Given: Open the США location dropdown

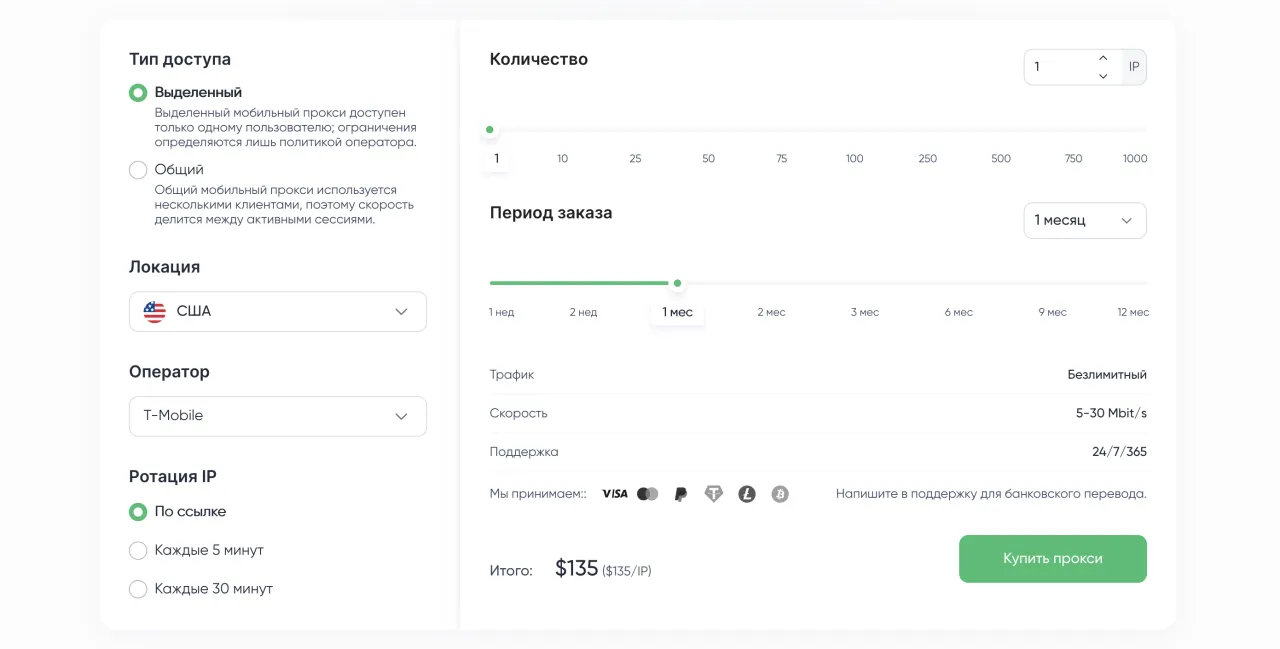Looking at the screenshot, I should point(278,311).
